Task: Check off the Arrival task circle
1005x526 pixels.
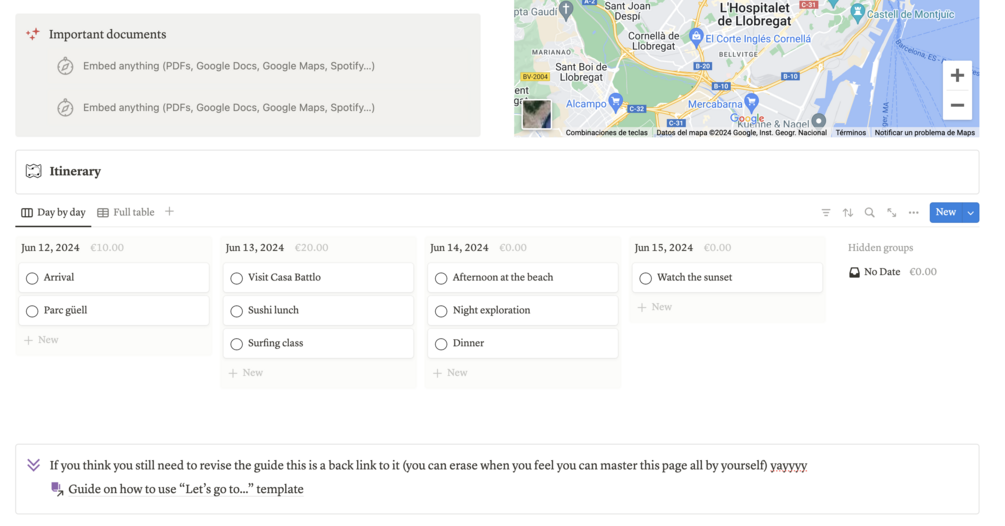Action: click(x=32, y=278)
